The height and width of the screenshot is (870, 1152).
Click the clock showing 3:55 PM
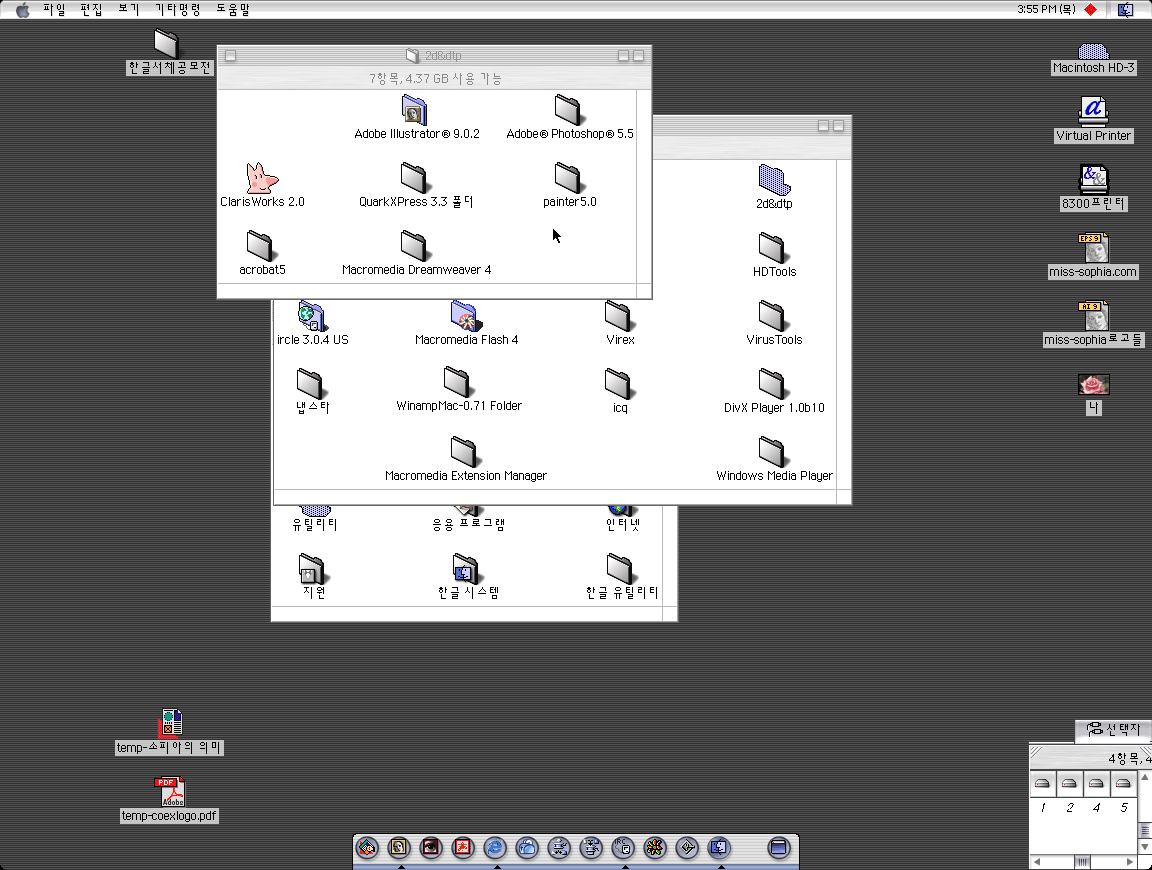[x=1046, y=9]
